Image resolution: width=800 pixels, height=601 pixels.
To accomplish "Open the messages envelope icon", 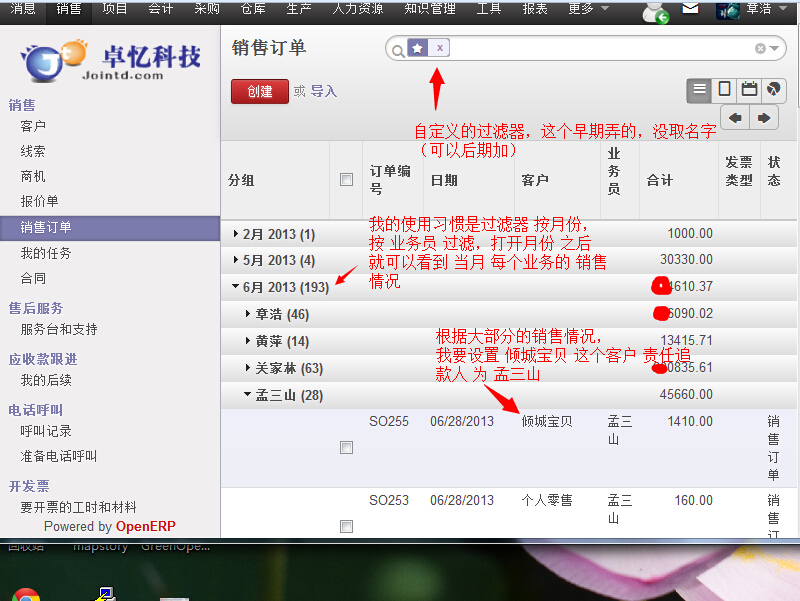I will tap(690, 9).
